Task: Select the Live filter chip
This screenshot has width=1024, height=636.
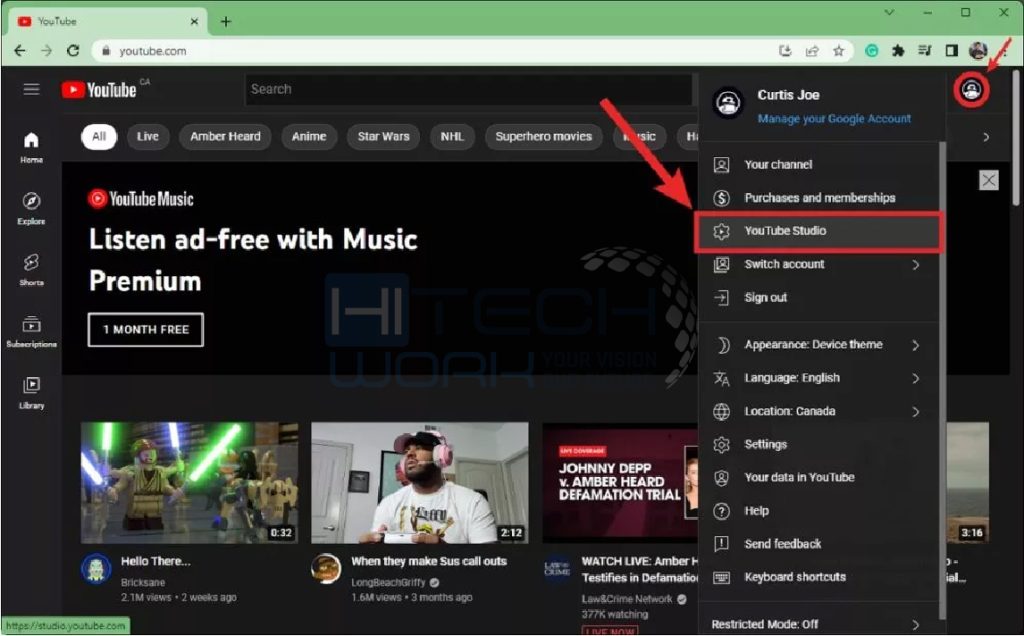Action: tap(148, 136)
